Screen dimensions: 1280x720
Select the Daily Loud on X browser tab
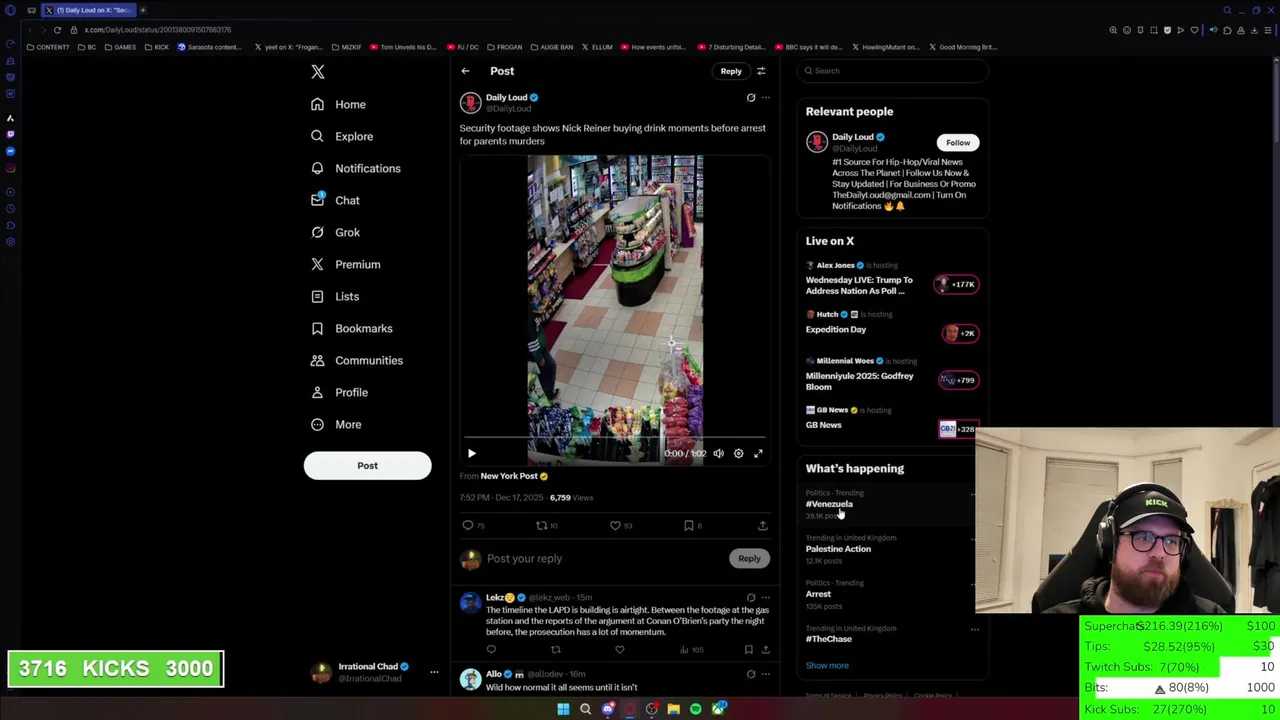point(88,10)
